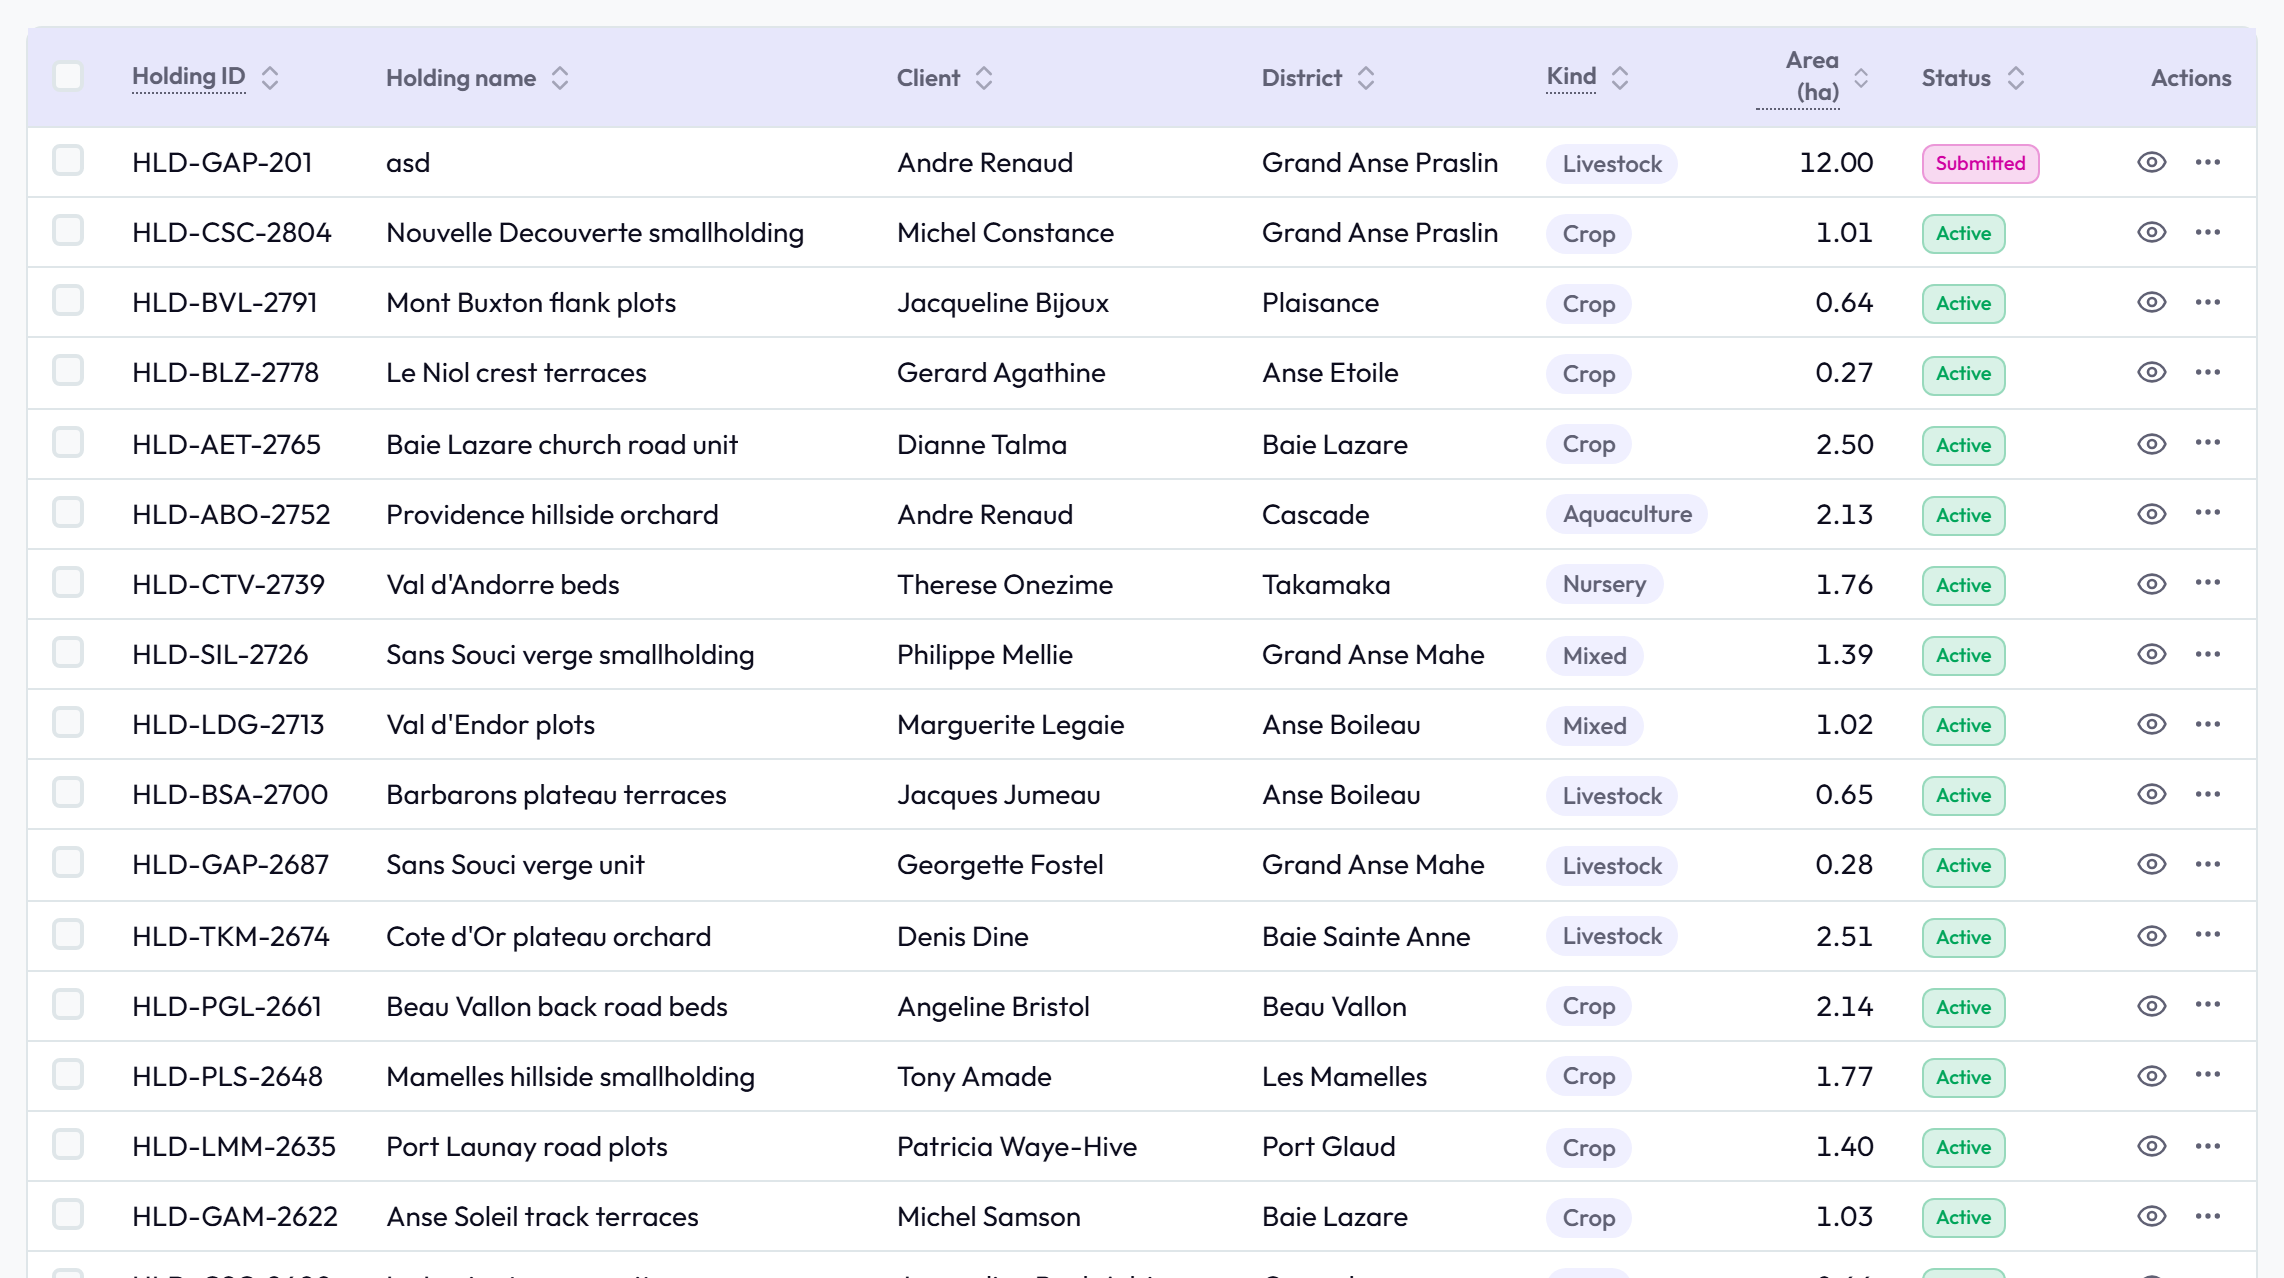
Task: Toggle the select-all checkbox in header
Action: tap(68, 76)
